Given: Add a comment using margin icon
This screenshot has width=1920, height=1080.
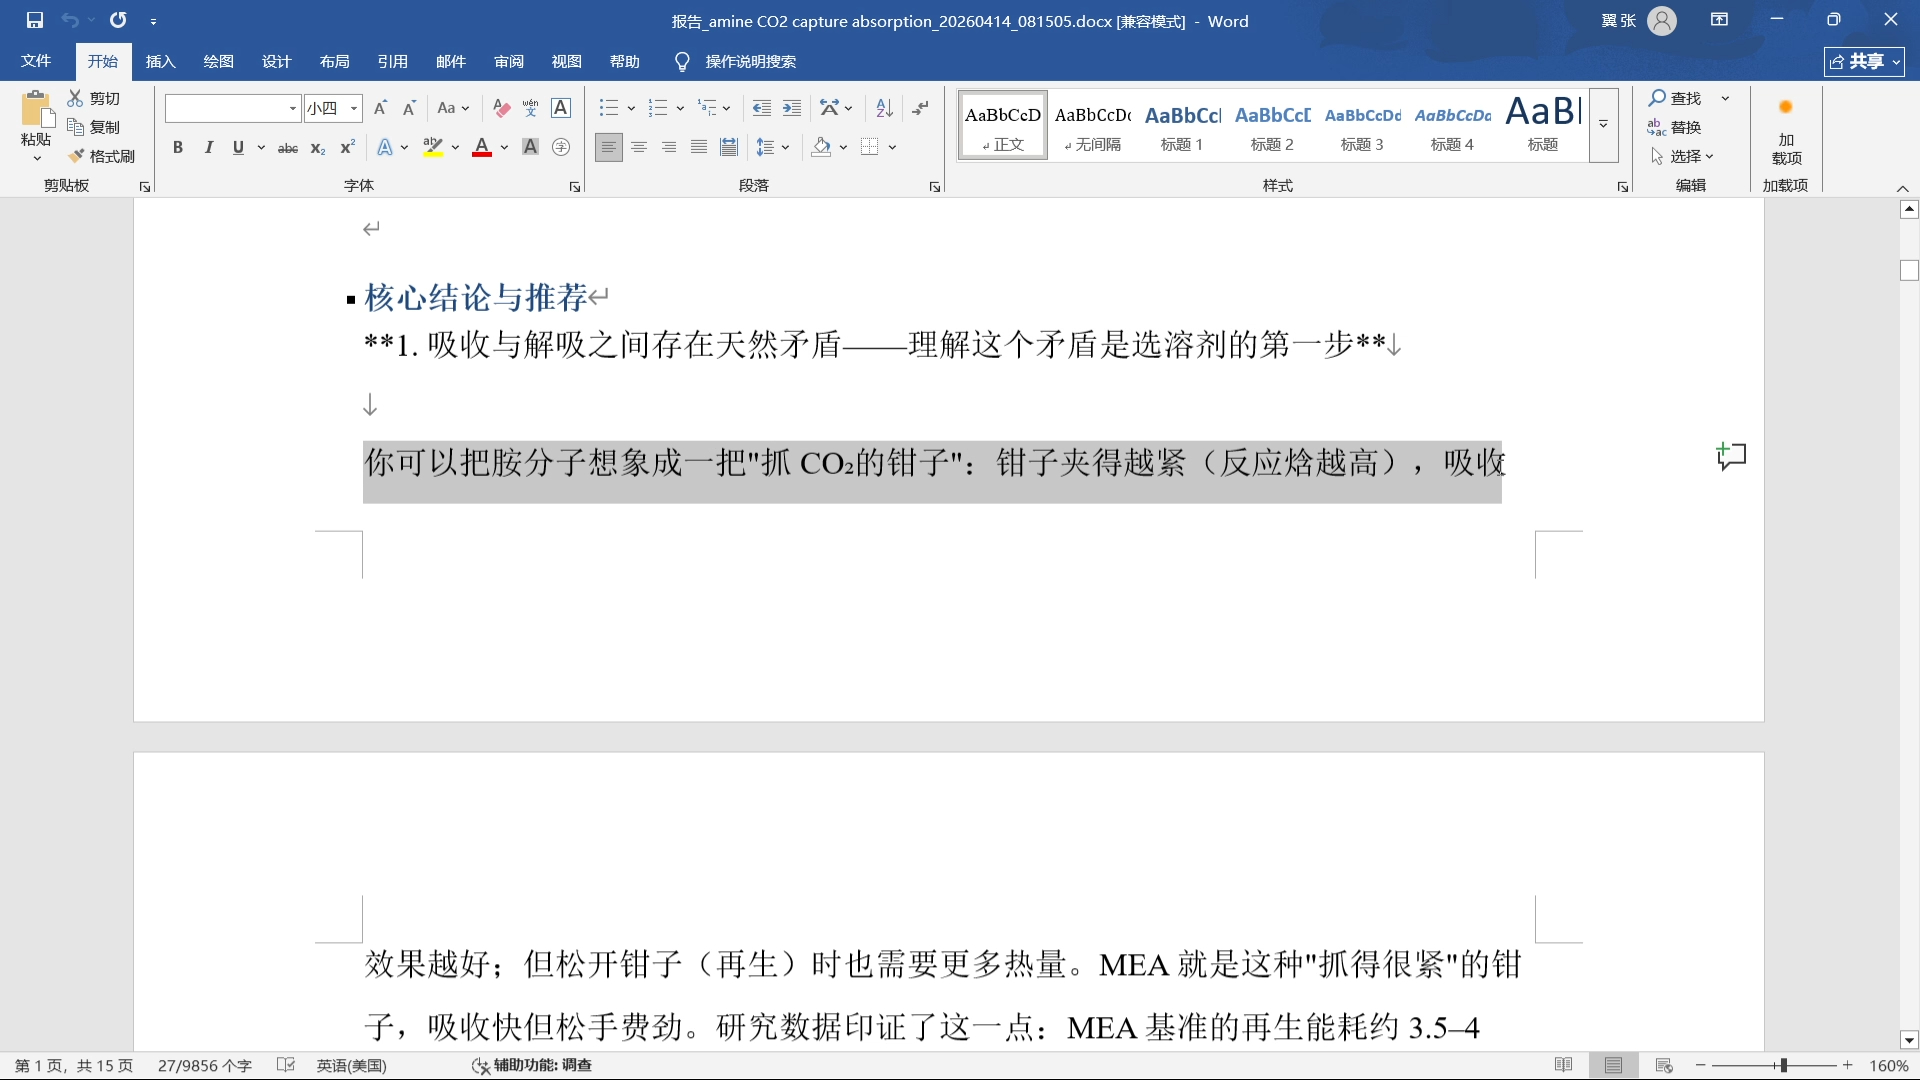Looking at the screenshot, I should click(x=1731, y=457).
